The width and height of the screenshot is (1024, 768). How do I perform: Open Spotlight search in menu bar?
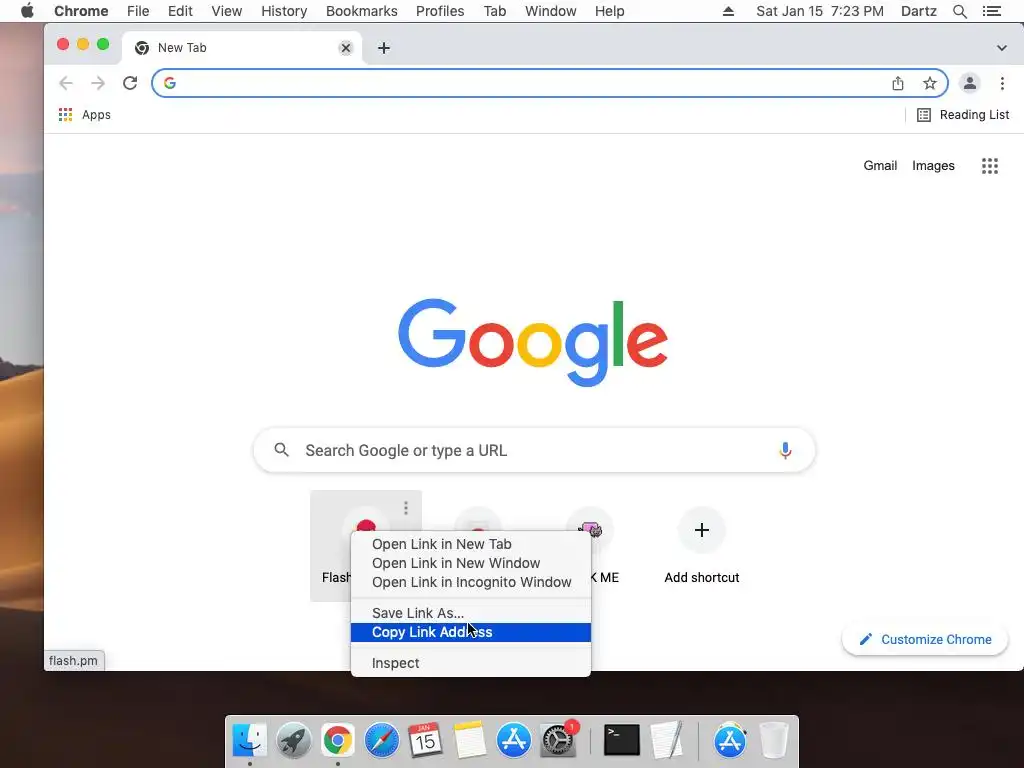[x=959, y=11]
